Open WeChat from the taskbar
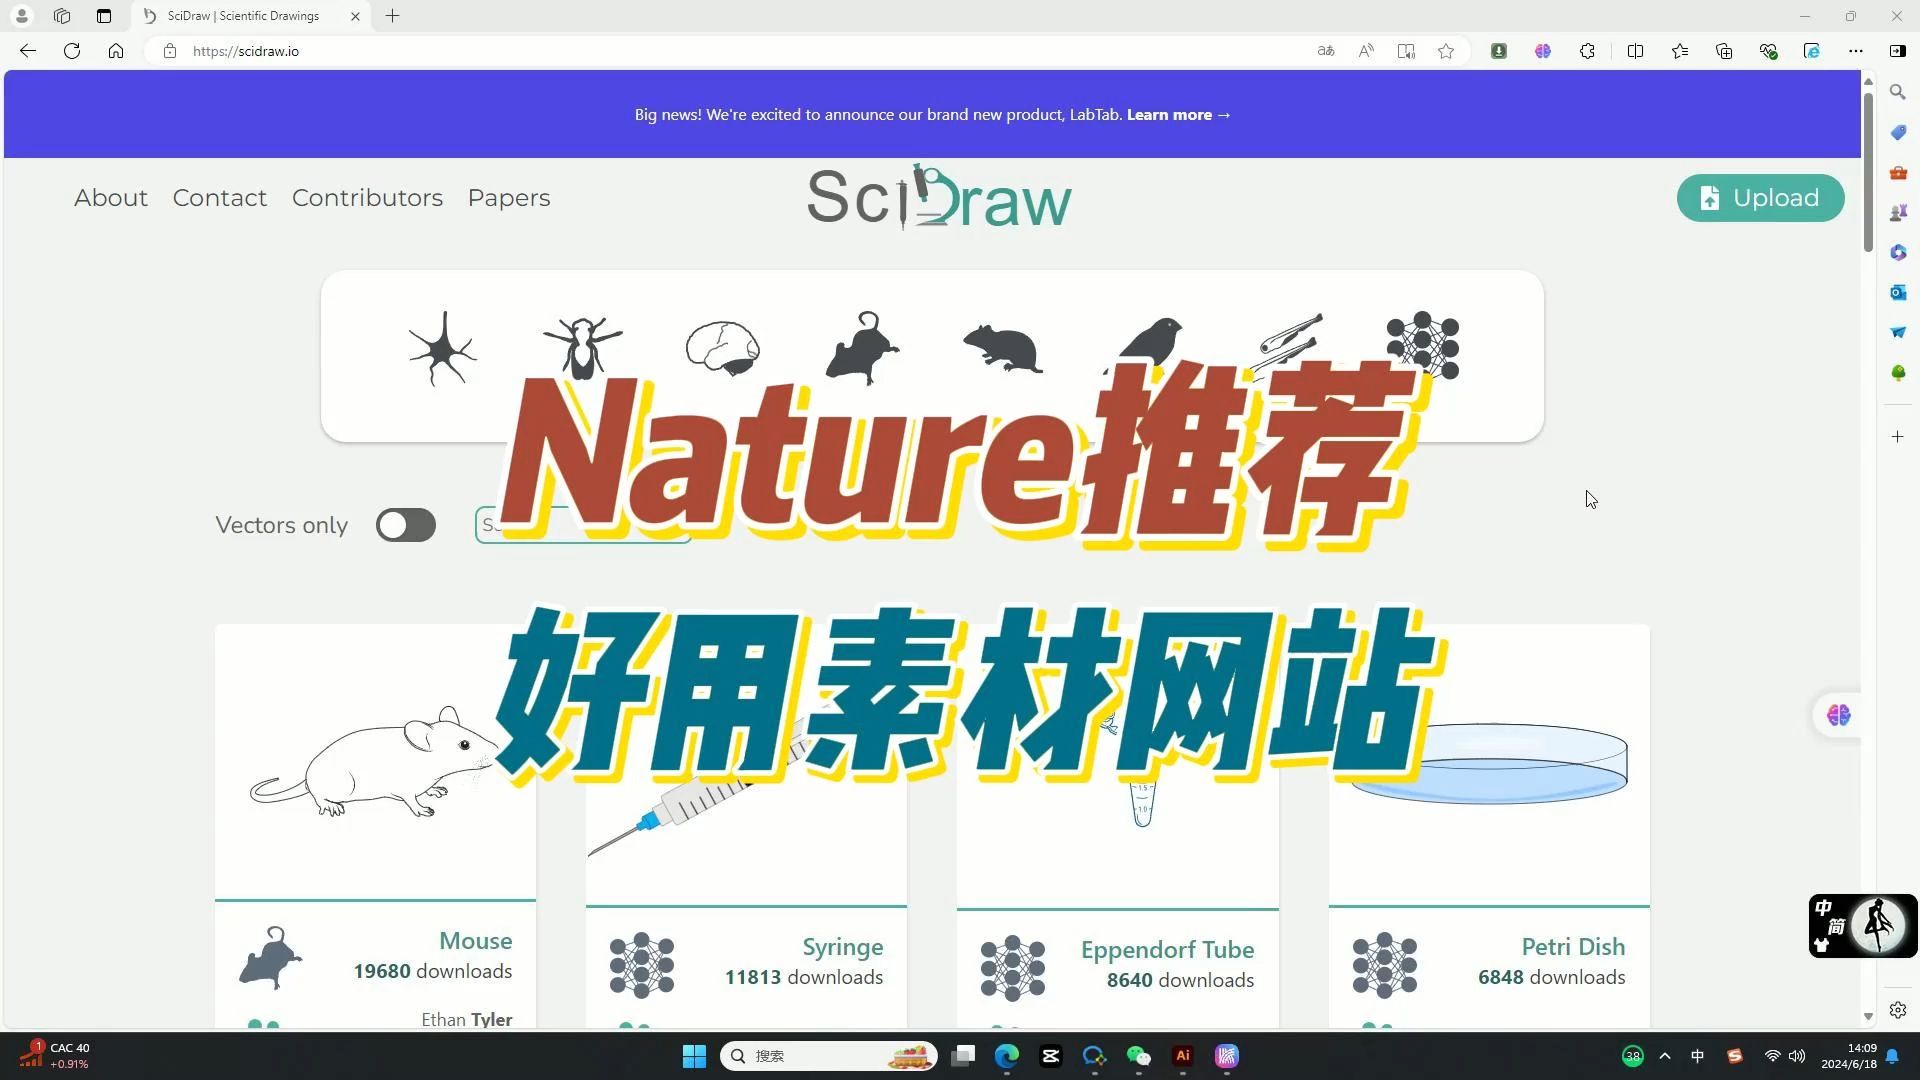1920x1080 pixels. point(1139,1056)
